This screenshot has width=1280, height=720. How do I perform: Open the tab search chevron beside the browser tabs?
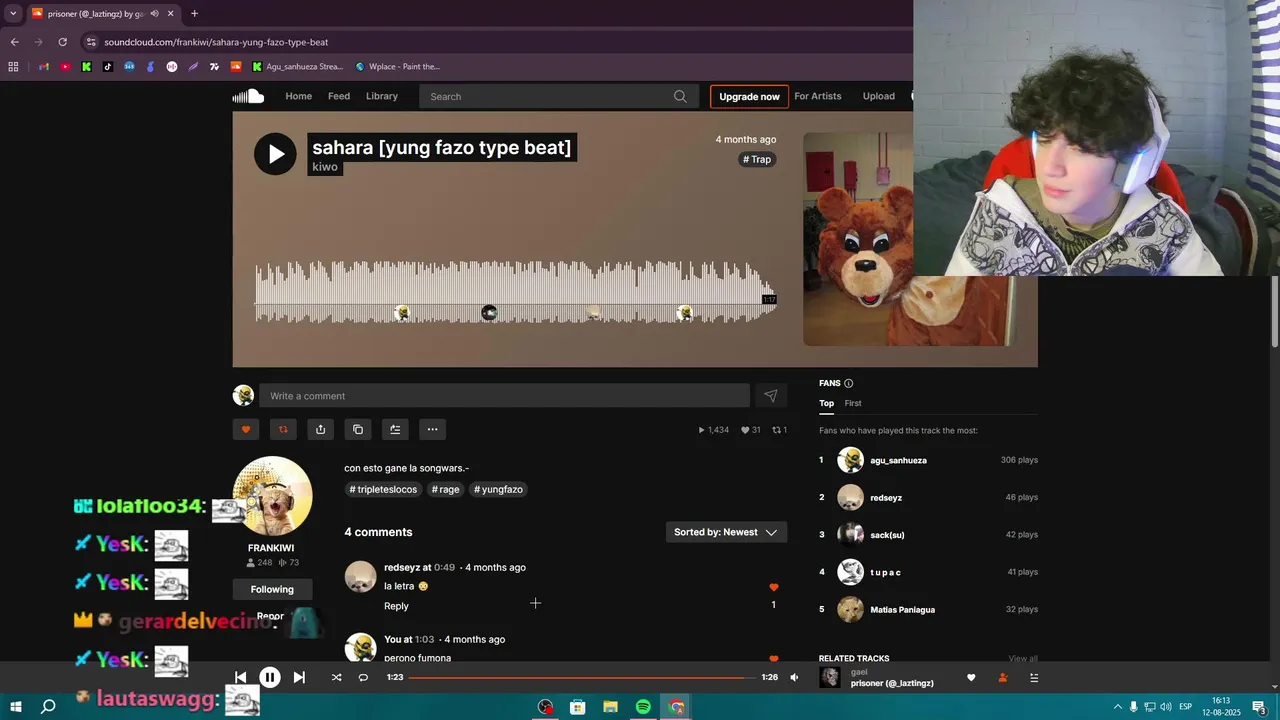(13, 14)
